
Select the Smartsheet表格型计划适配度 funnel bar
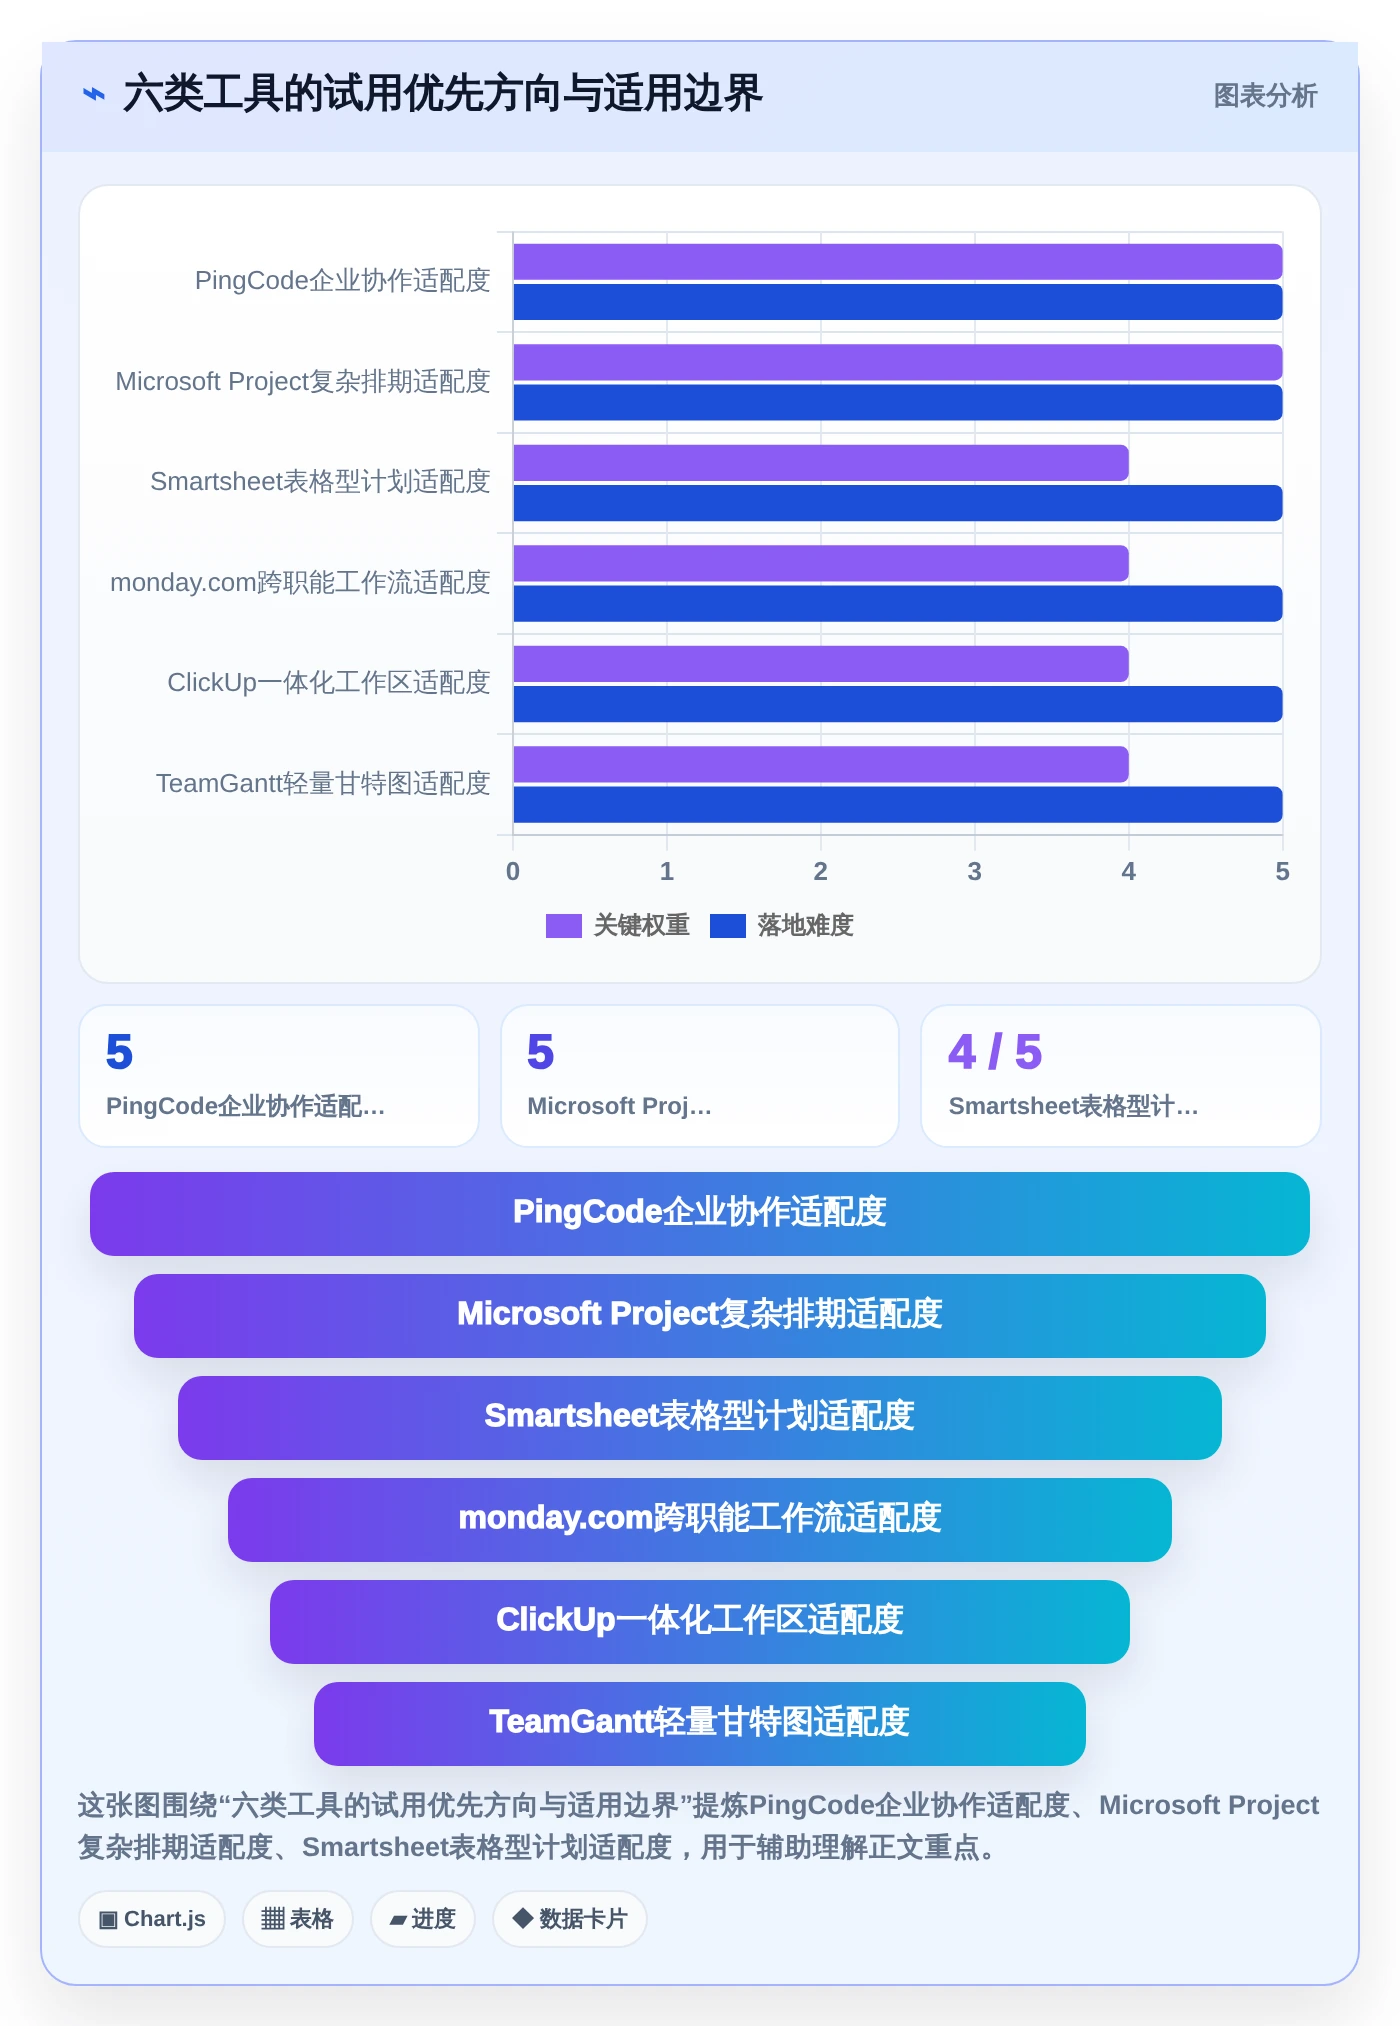700,1418
